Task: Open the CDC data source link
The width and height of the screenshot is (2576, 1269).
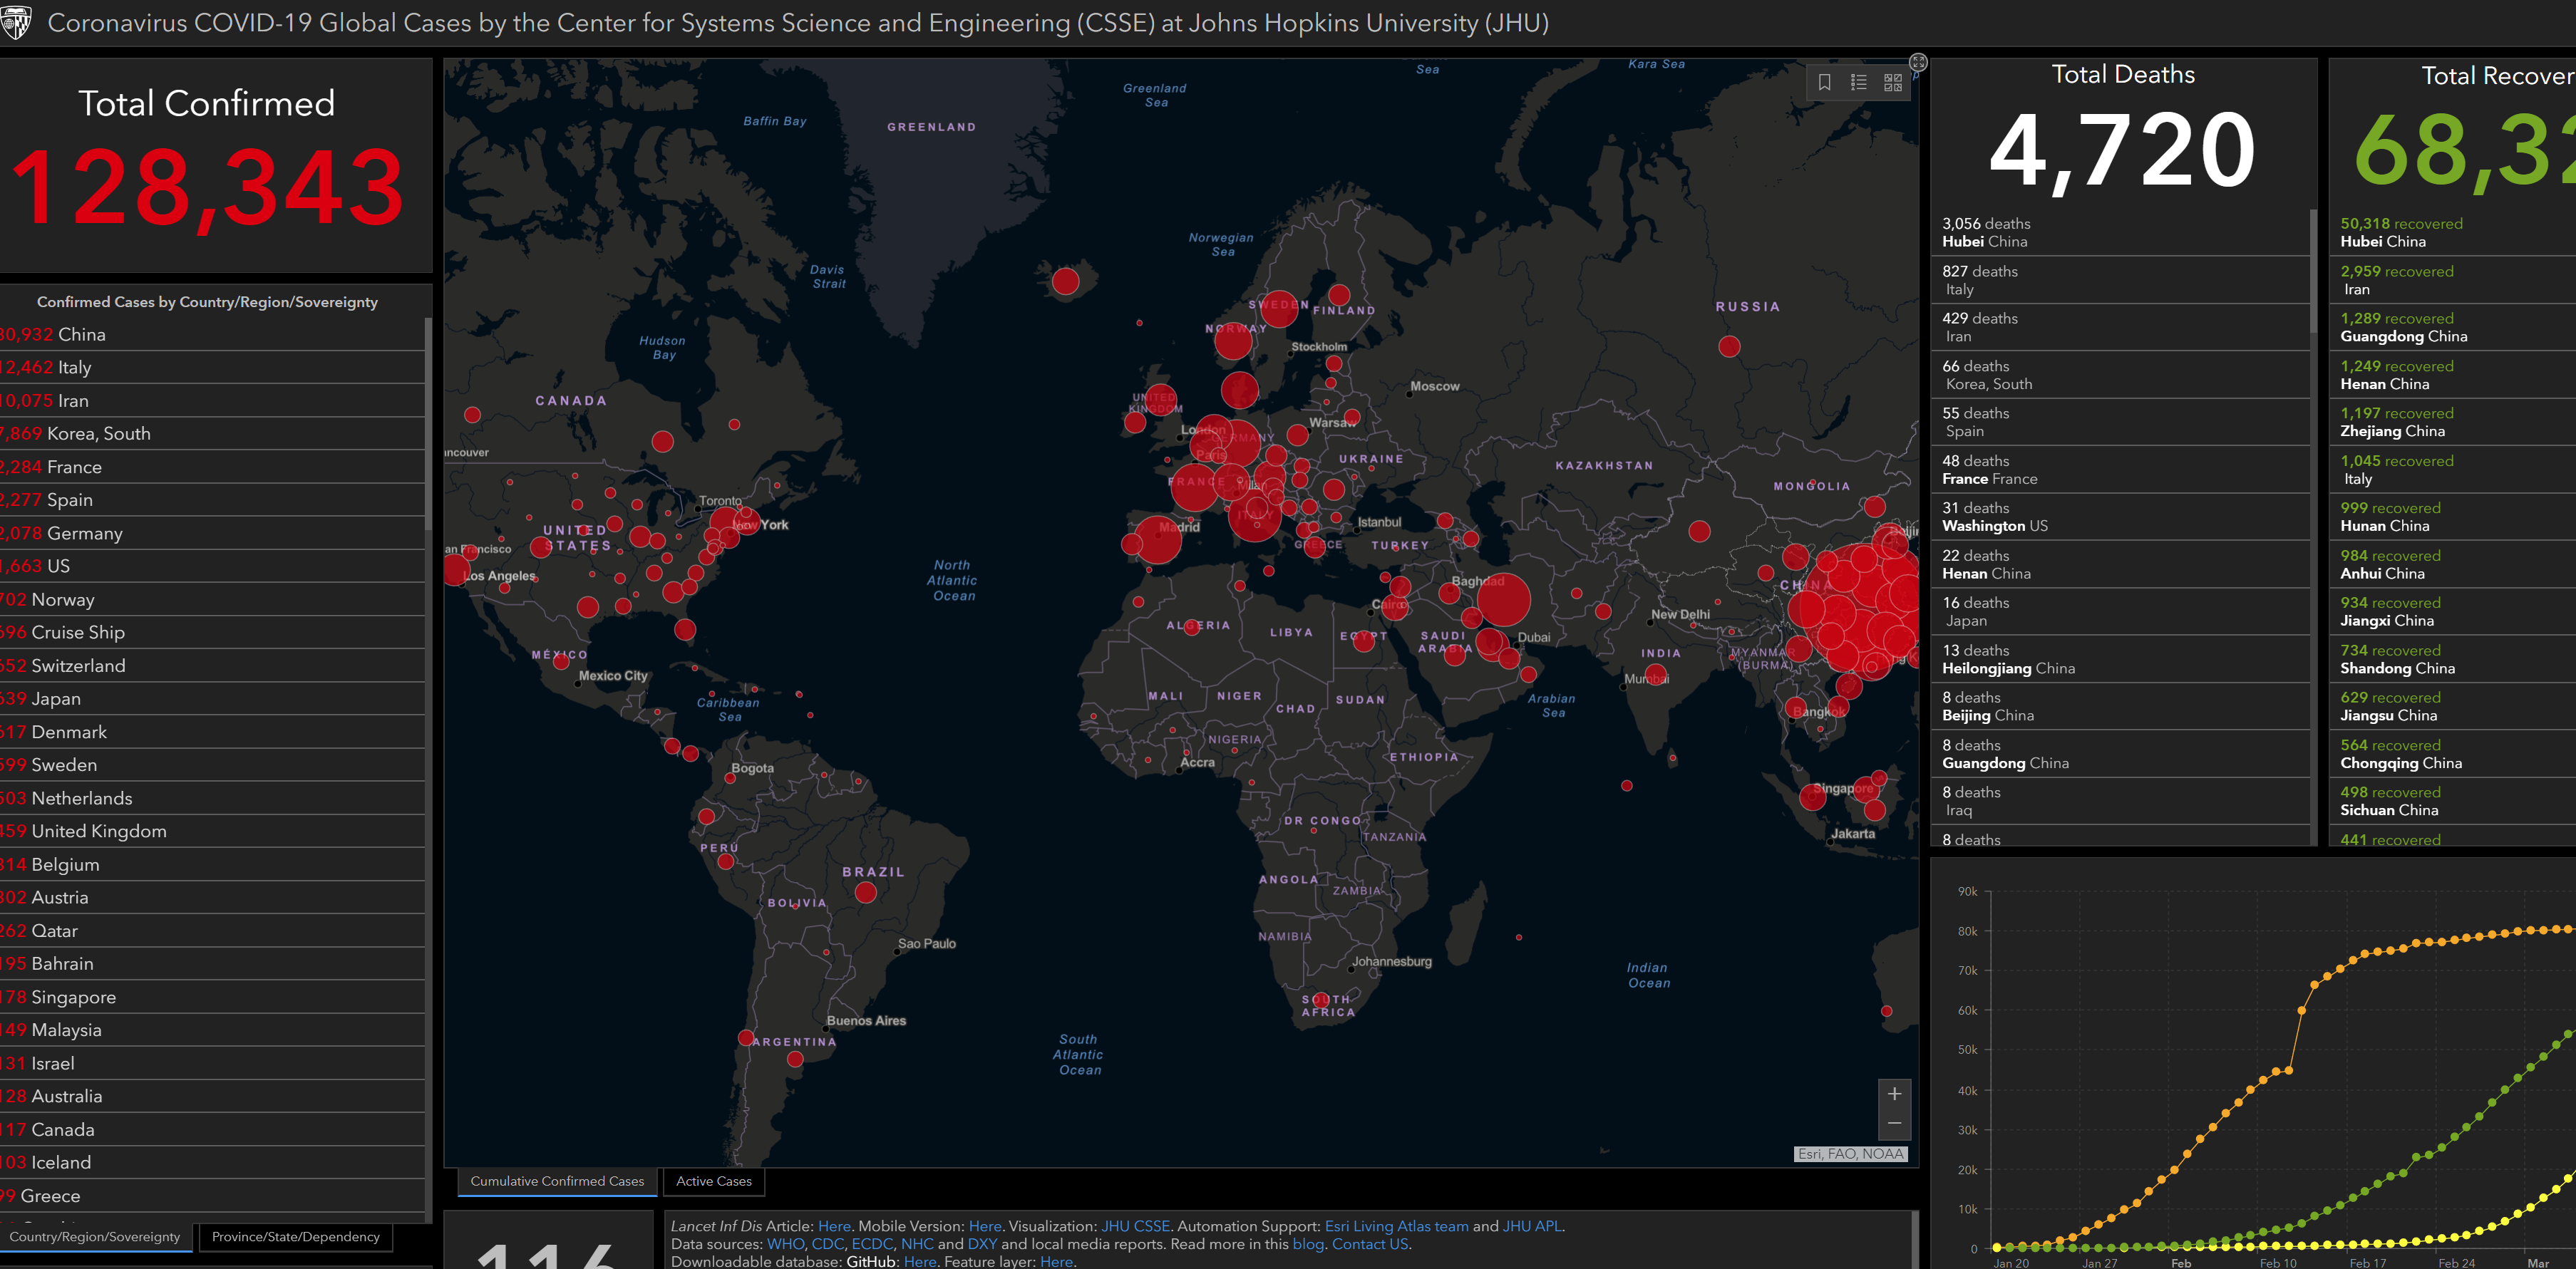Action: (827, 1244)
